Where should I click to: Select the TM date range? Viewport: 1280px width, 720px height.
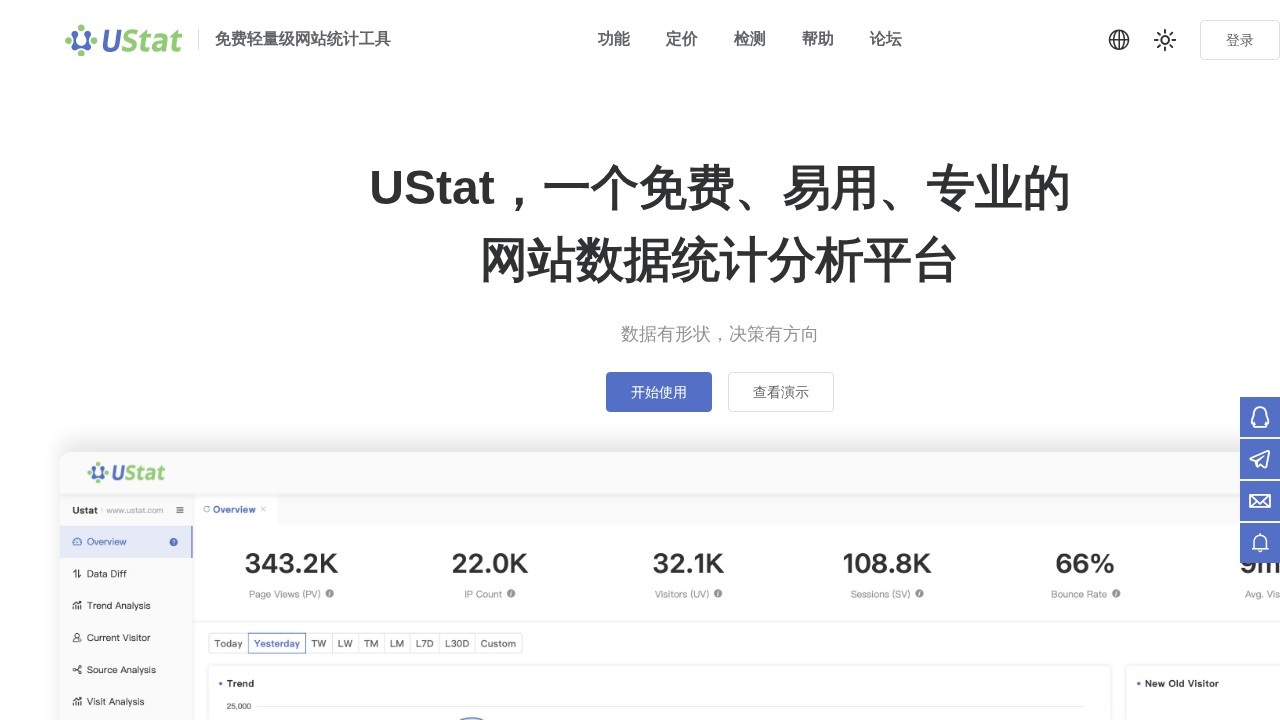click(371, 643)
